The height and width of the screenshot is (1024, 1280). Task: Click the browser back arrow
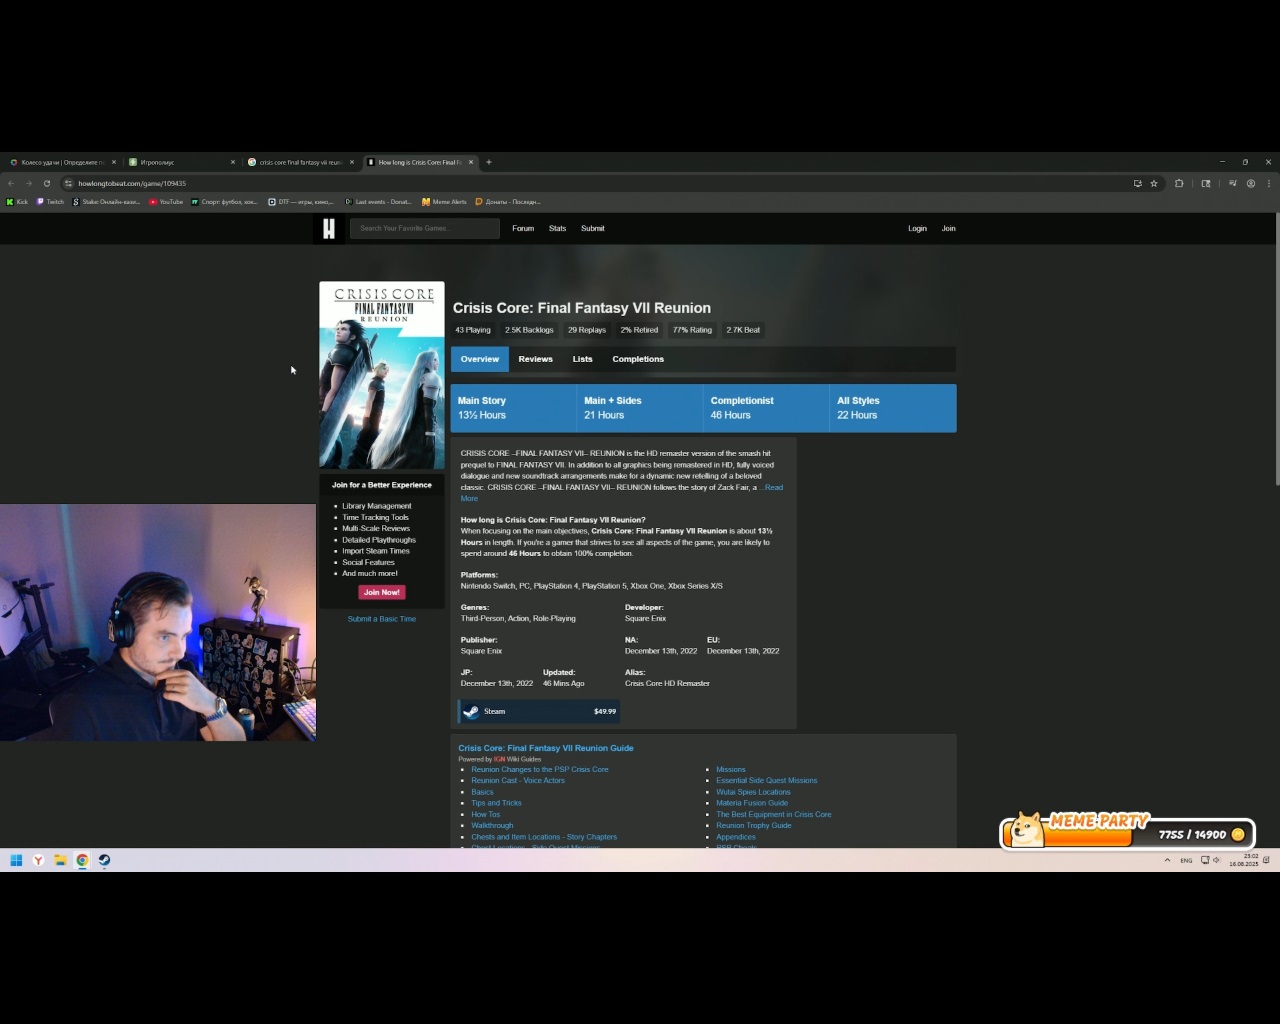coord(11,183)
